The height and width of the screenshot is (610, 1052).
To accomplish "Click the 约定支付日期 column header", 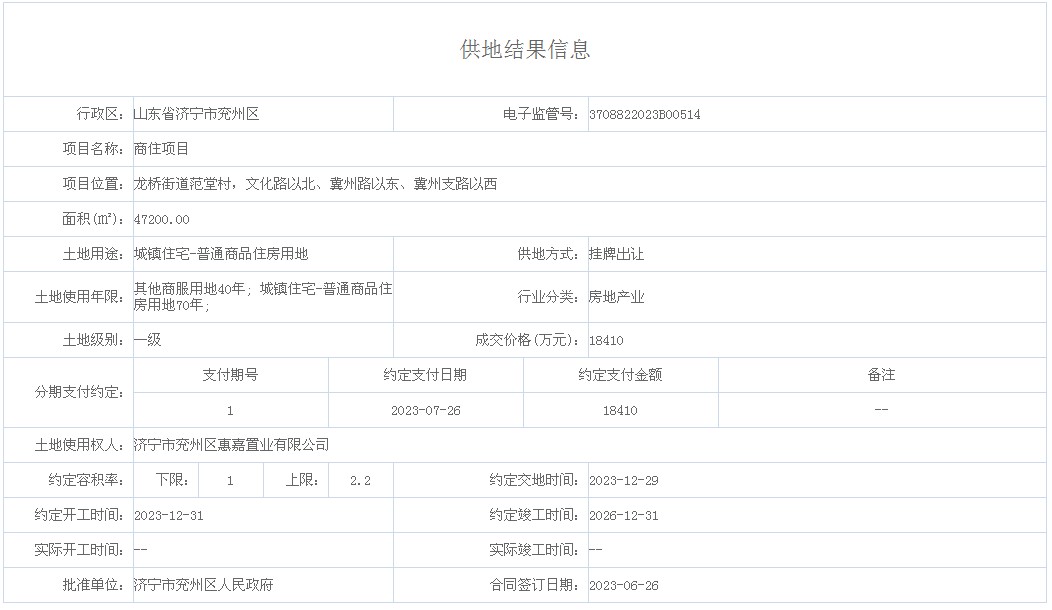I will coord(425,375).
